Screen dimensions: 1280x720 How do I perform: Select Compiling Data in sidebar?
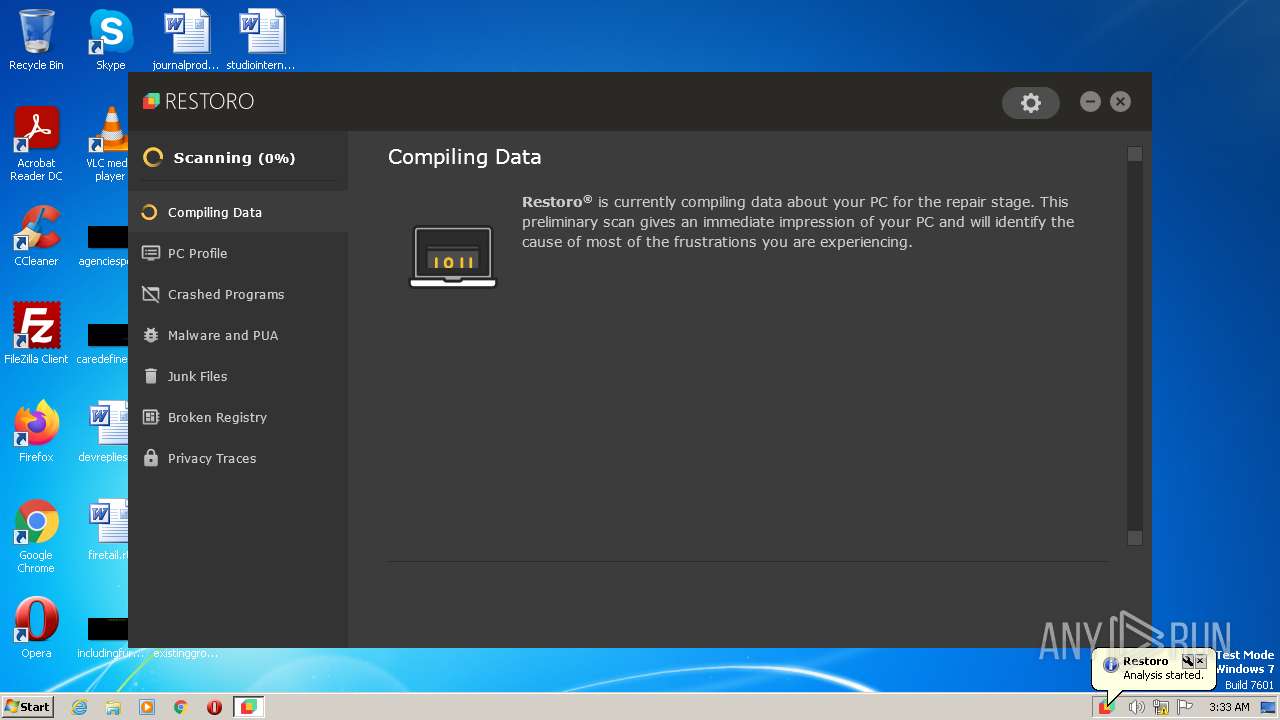pos(238,212)
